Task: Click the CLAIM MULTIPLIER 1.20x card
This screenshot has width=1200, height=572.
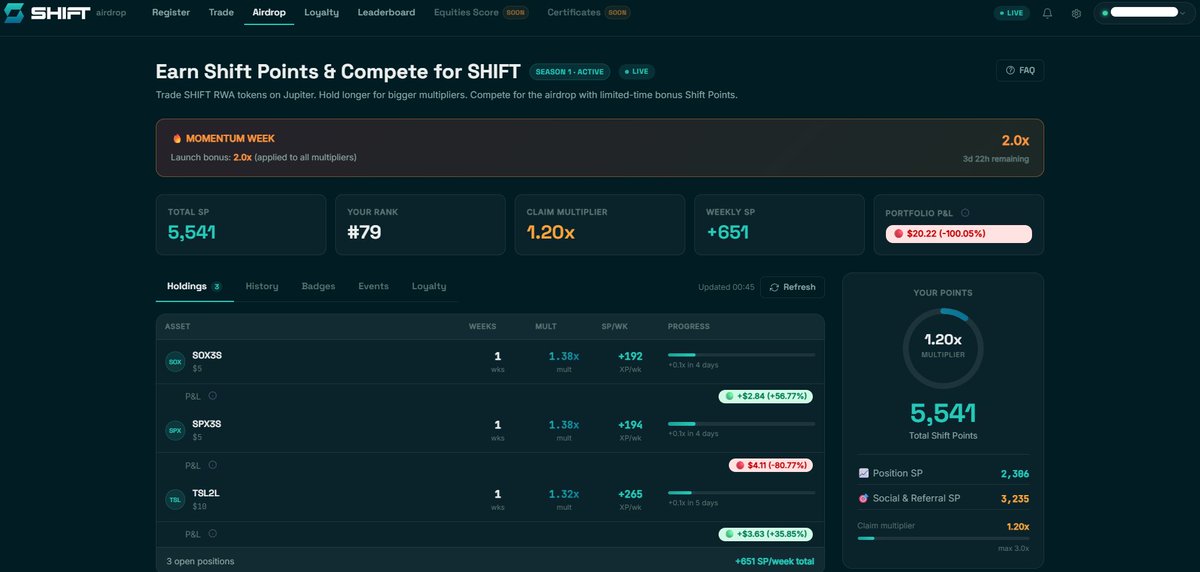Action: [x=600, y=225]
